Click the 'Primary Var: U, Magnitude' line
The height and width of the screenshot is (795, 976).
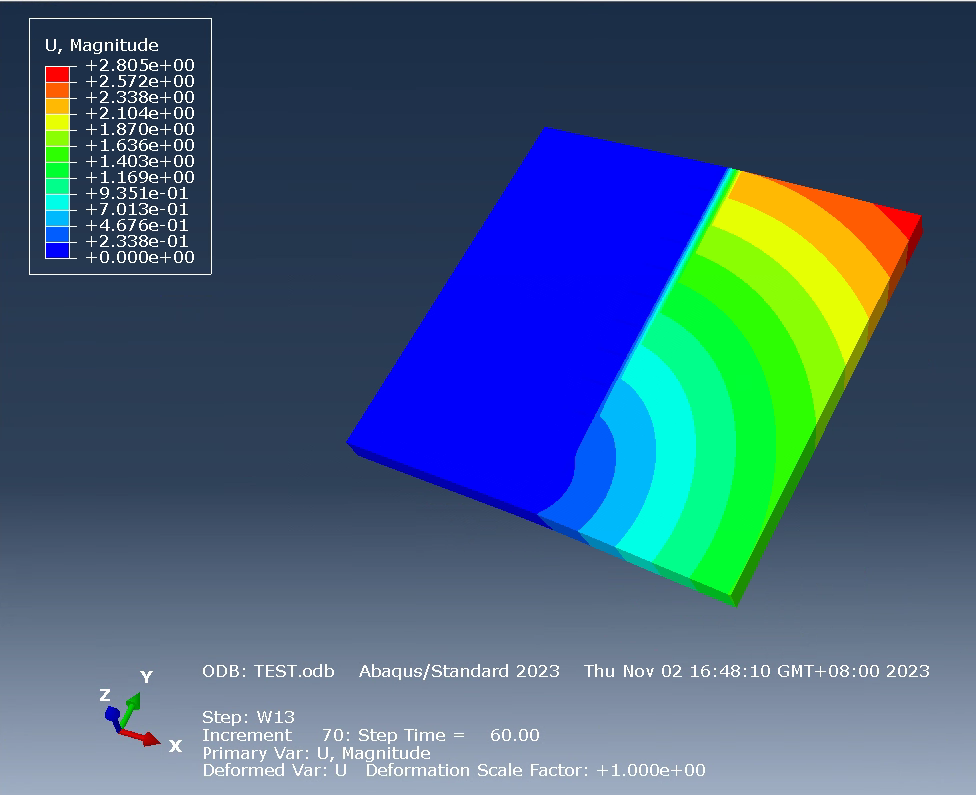point(316,753)
